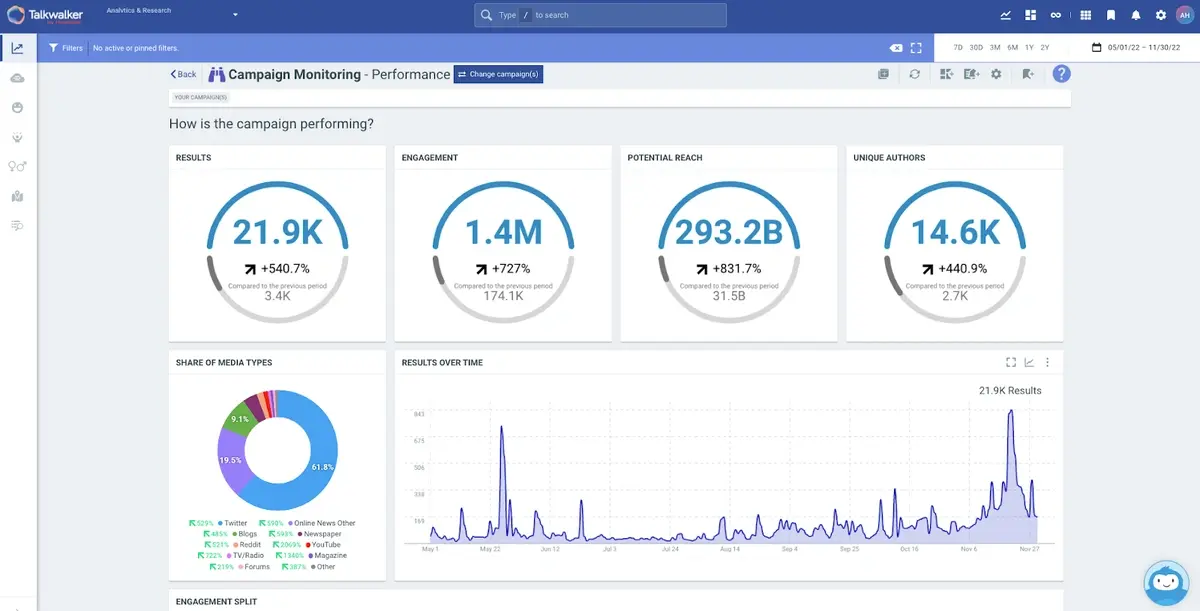Refresh the dashboard with the reload icon
The width and height of the screenshot is (1200, 611).
click(914, 74)
